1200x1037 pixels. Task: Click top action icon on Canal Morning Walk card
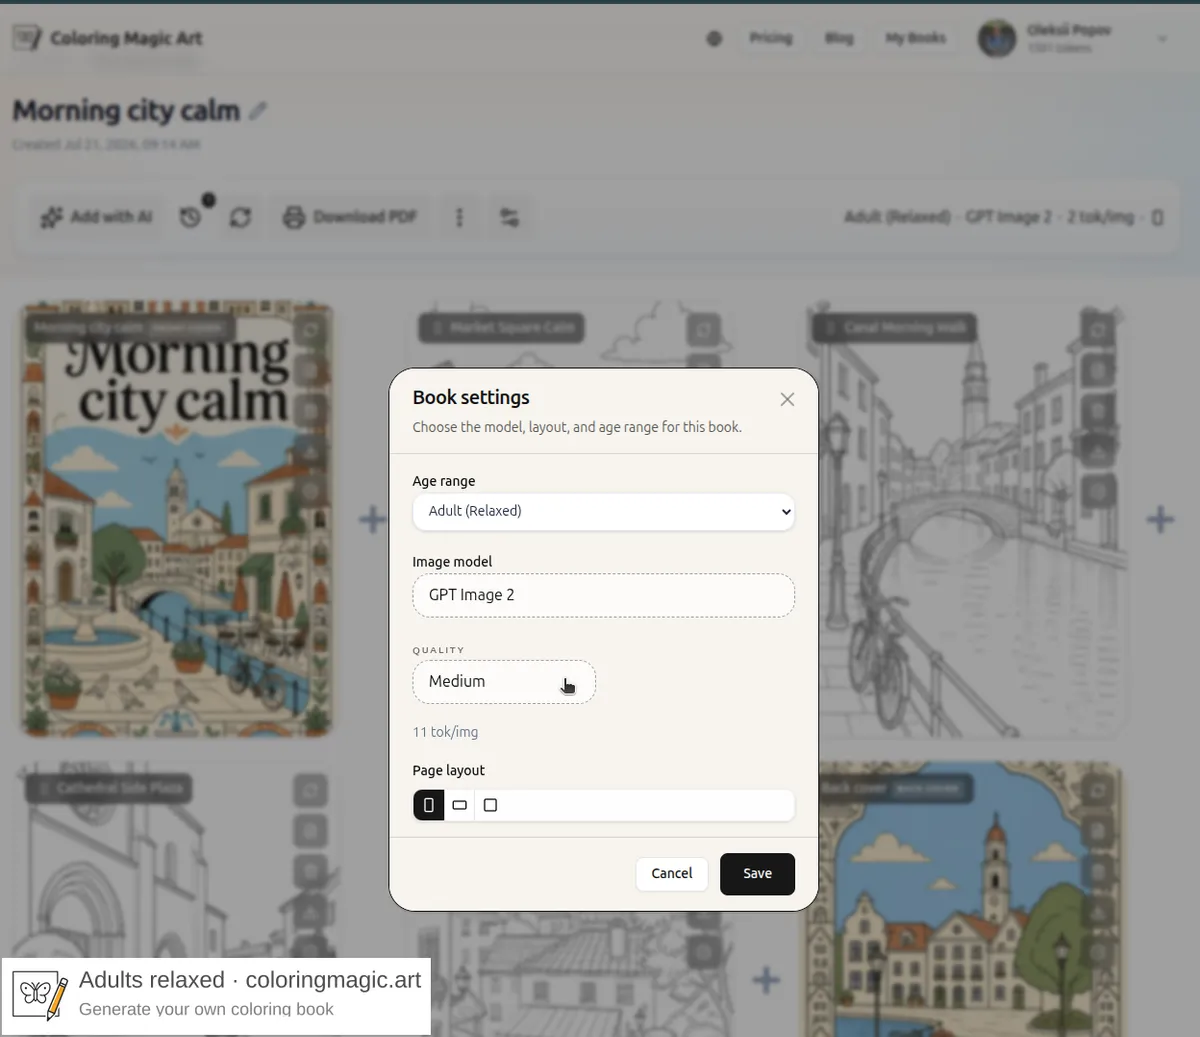point(1098,329)
